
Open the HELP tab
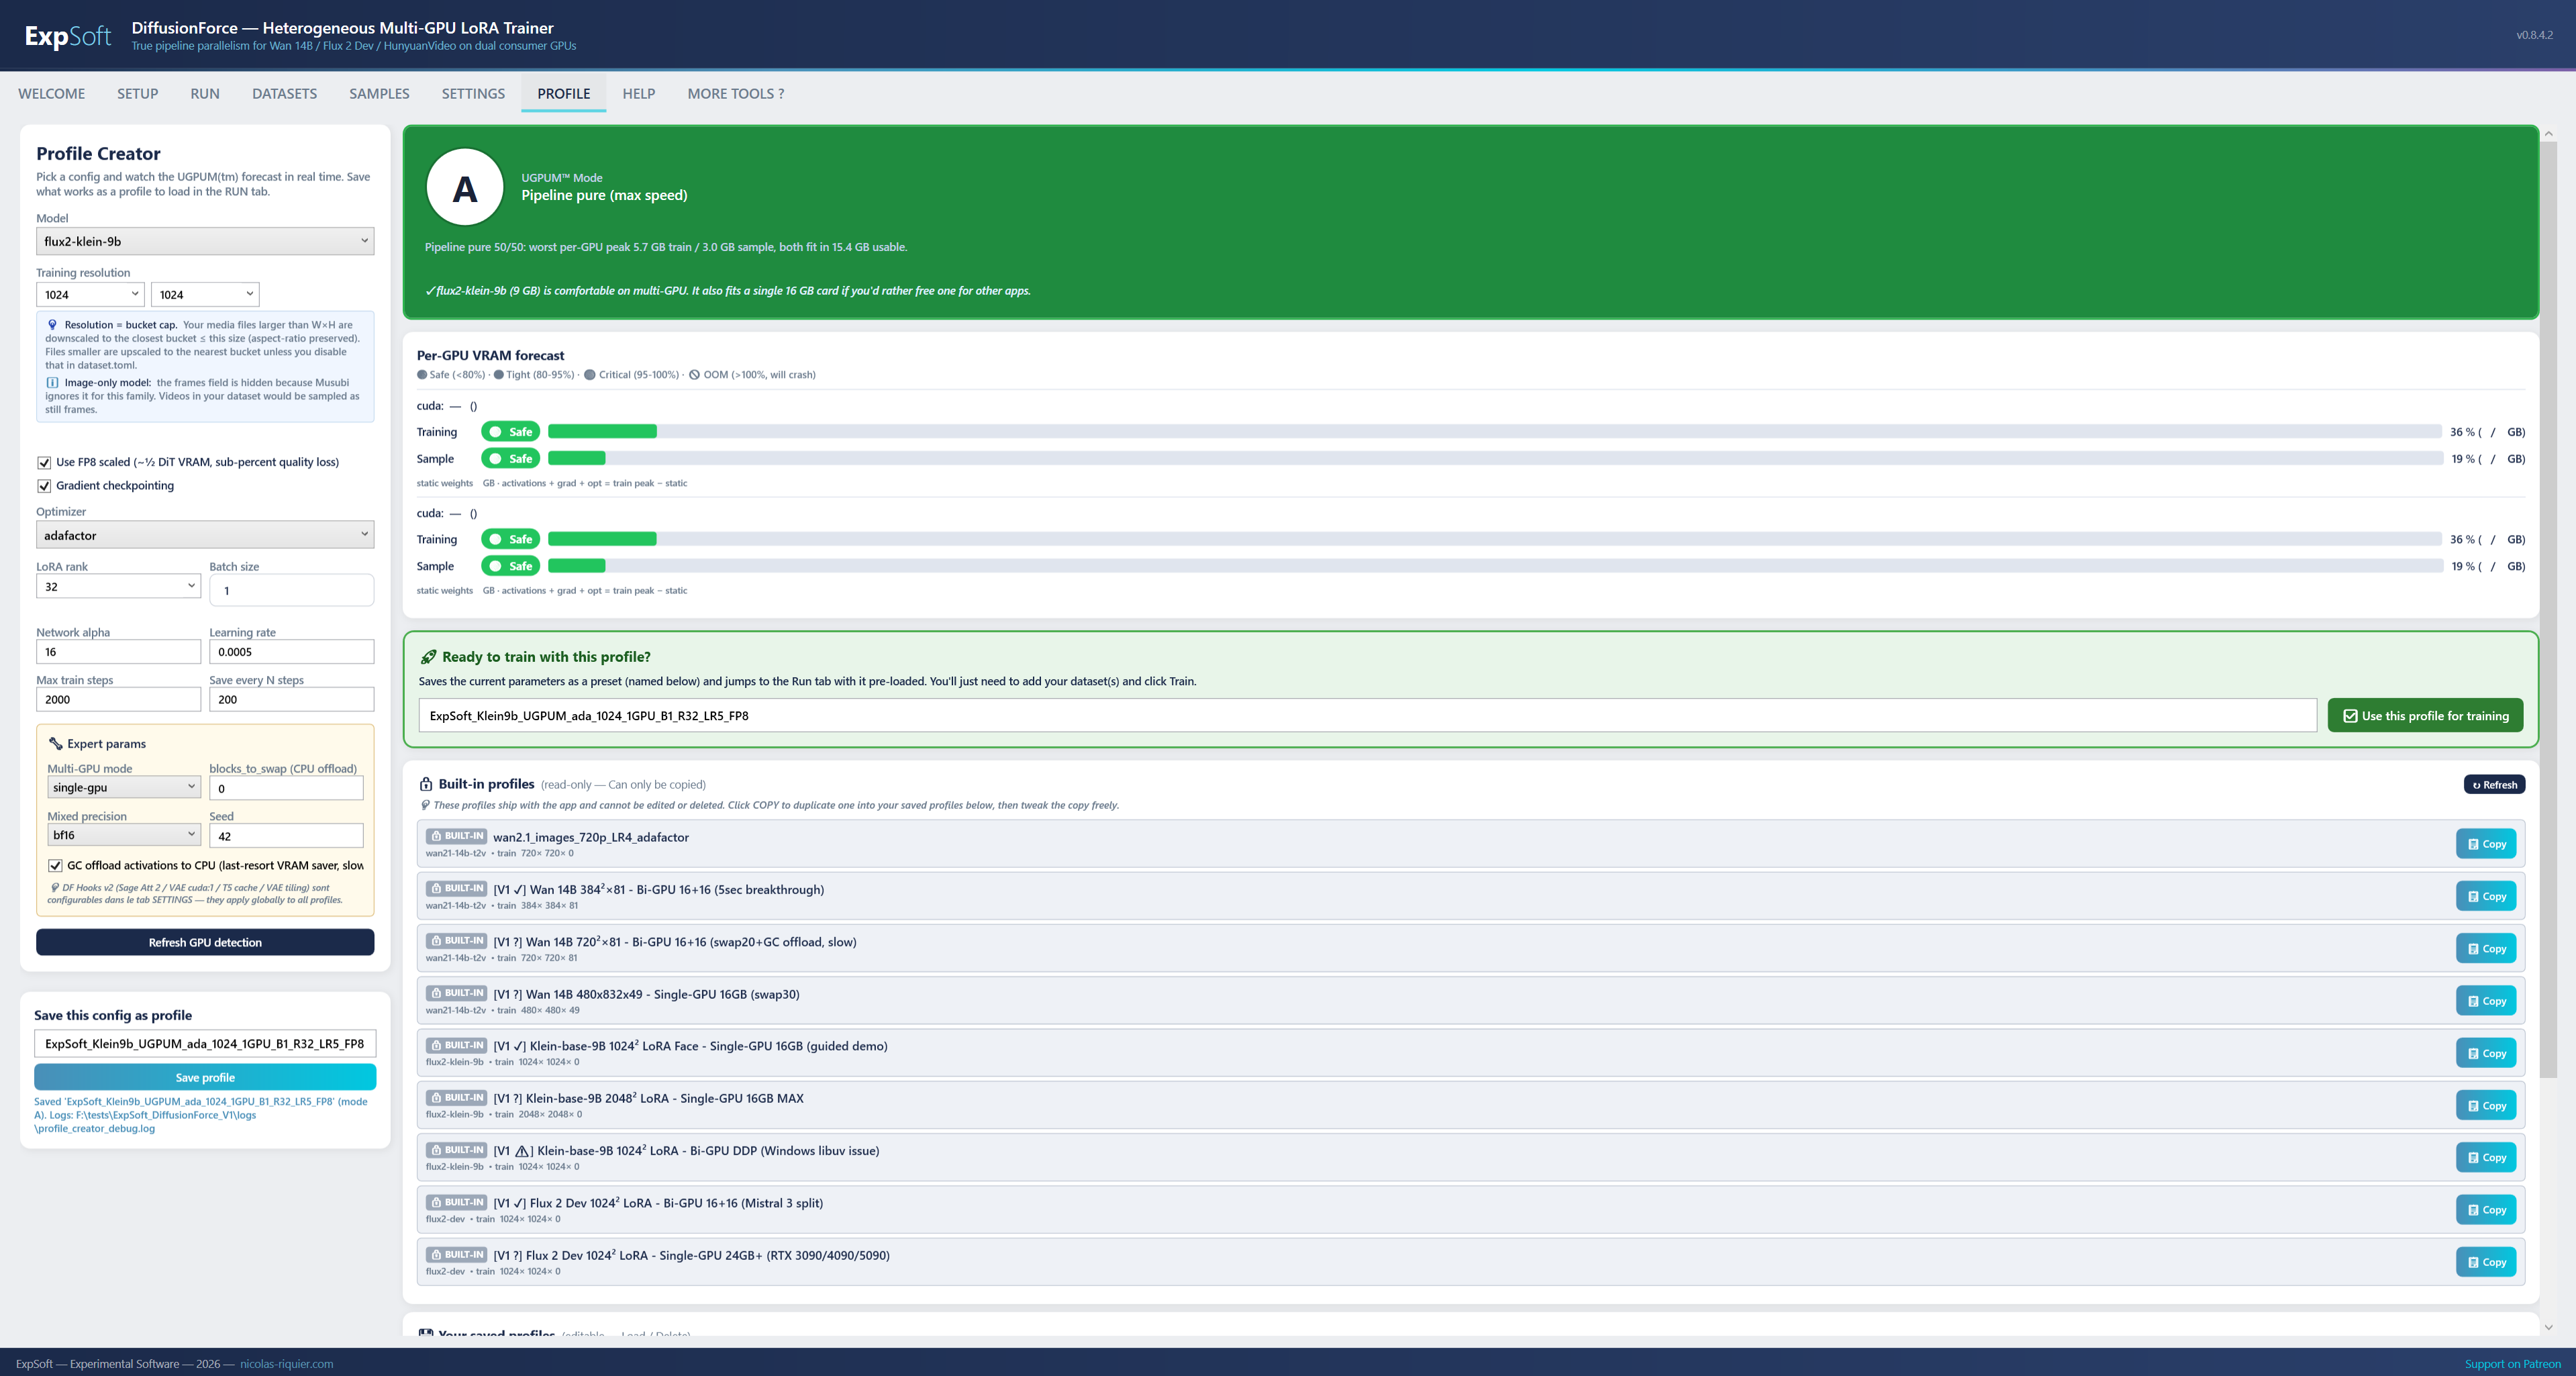tap(638, 94)
